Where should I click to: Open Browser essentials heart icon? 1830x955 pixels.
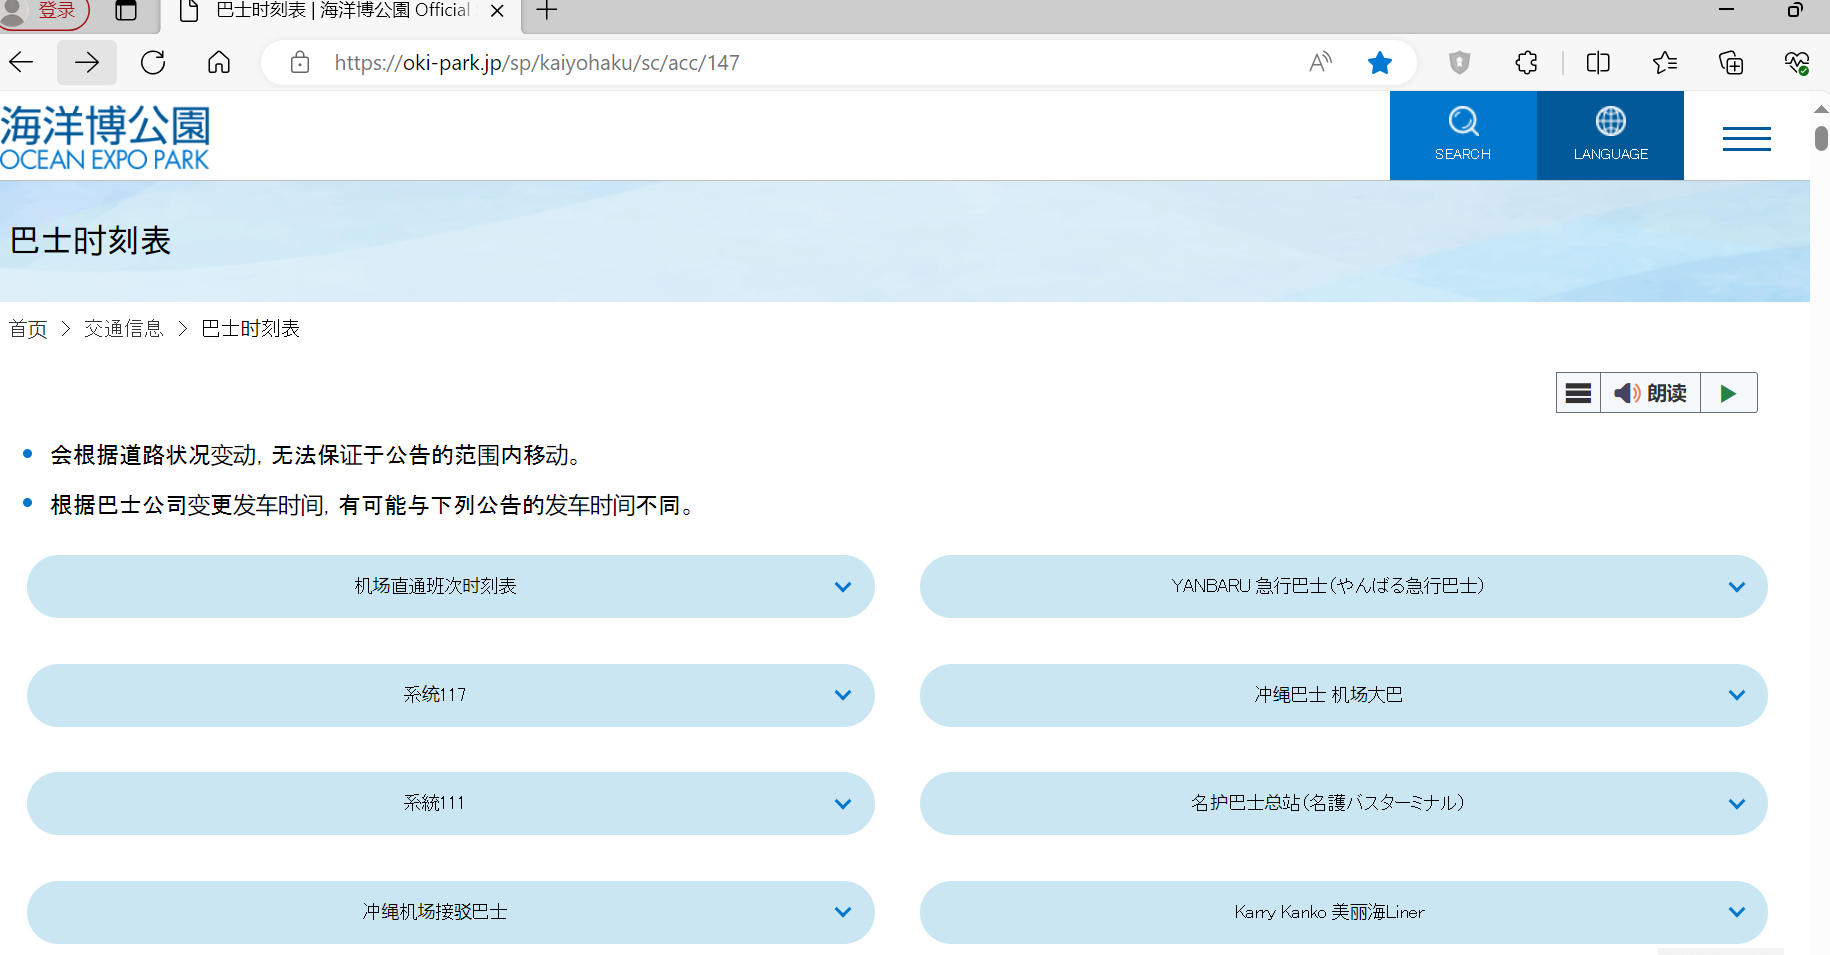coord(1797,63)
